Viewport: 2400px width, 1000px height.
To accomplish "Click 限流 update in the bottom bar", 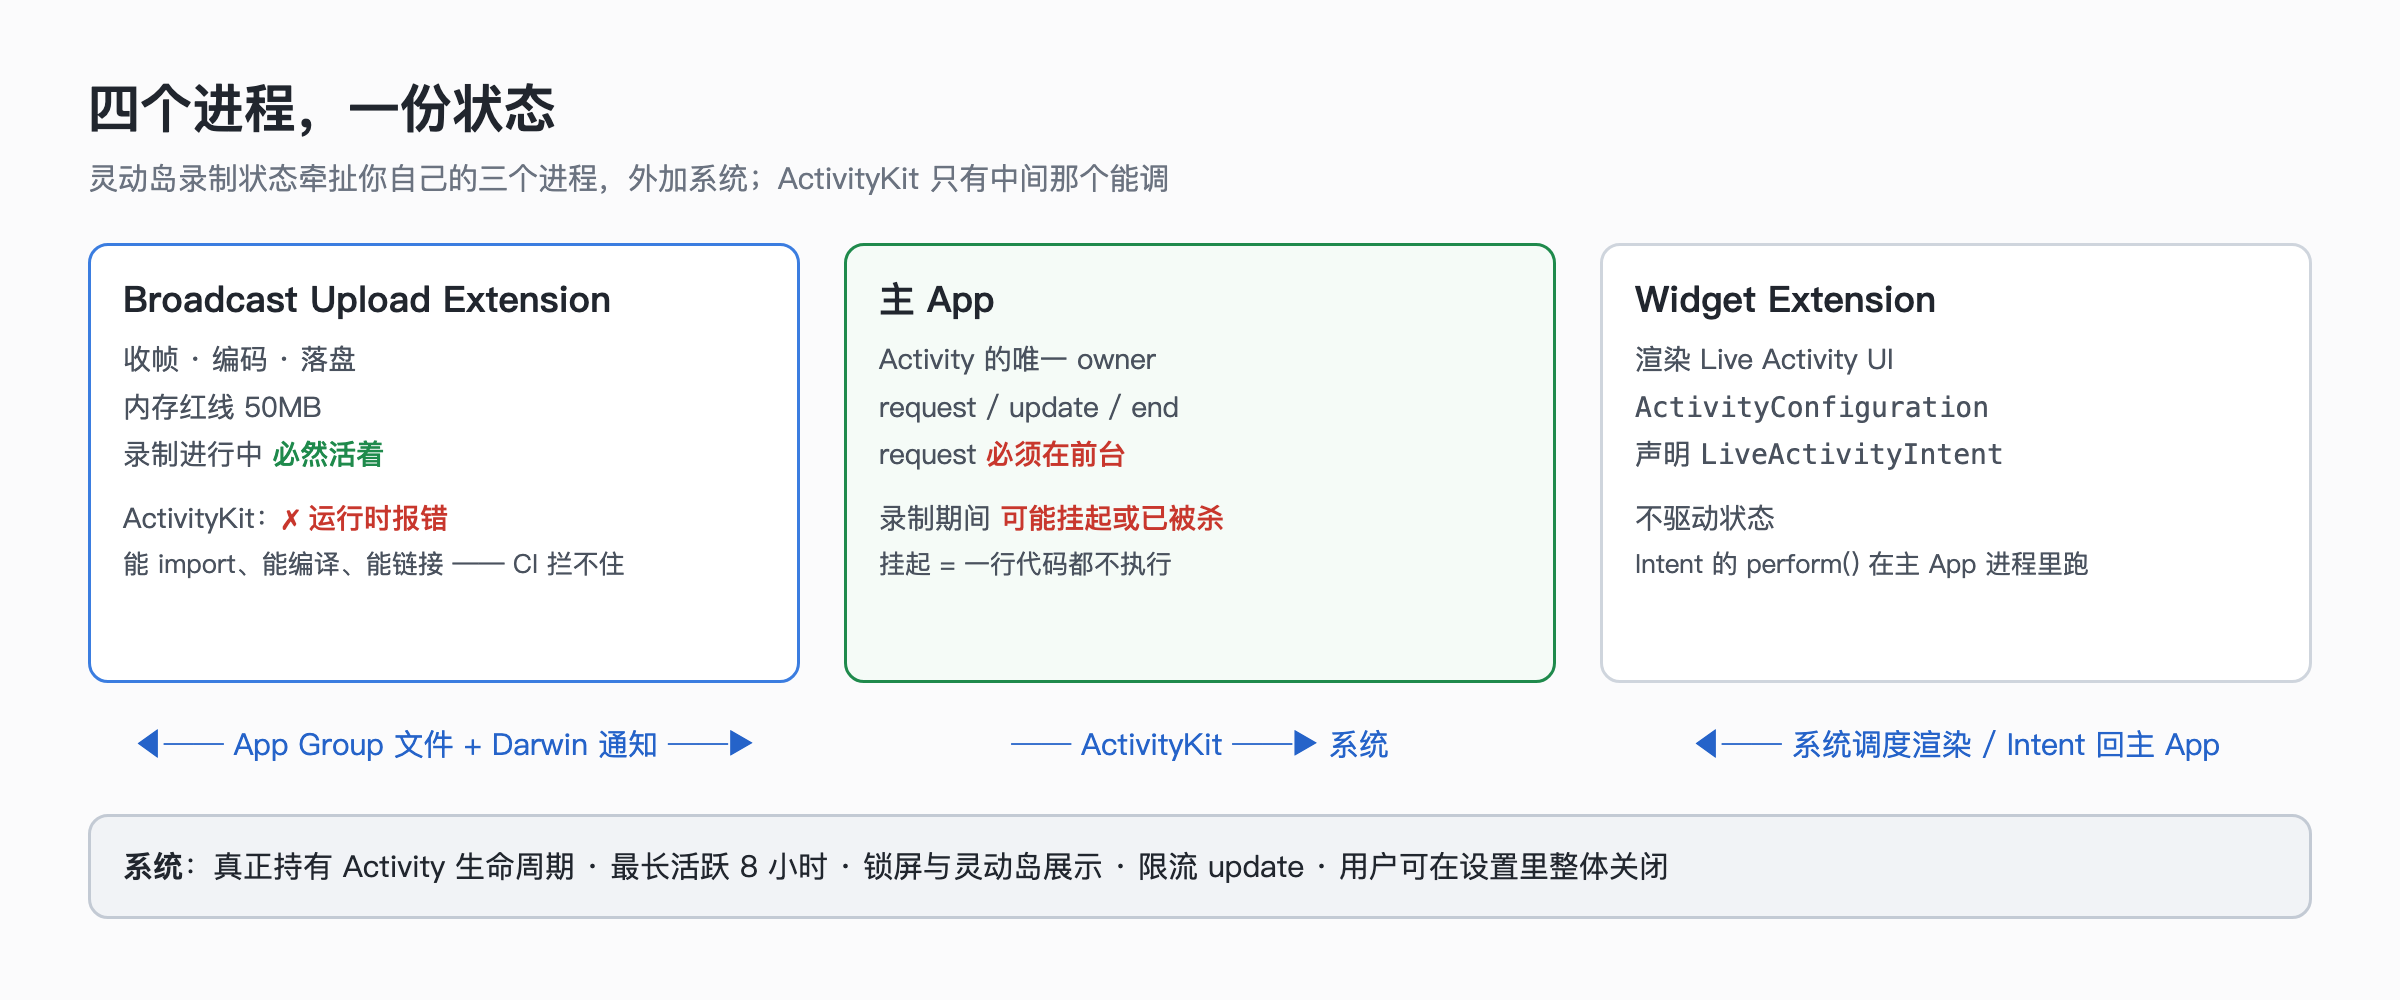I will click(1221, 867).
